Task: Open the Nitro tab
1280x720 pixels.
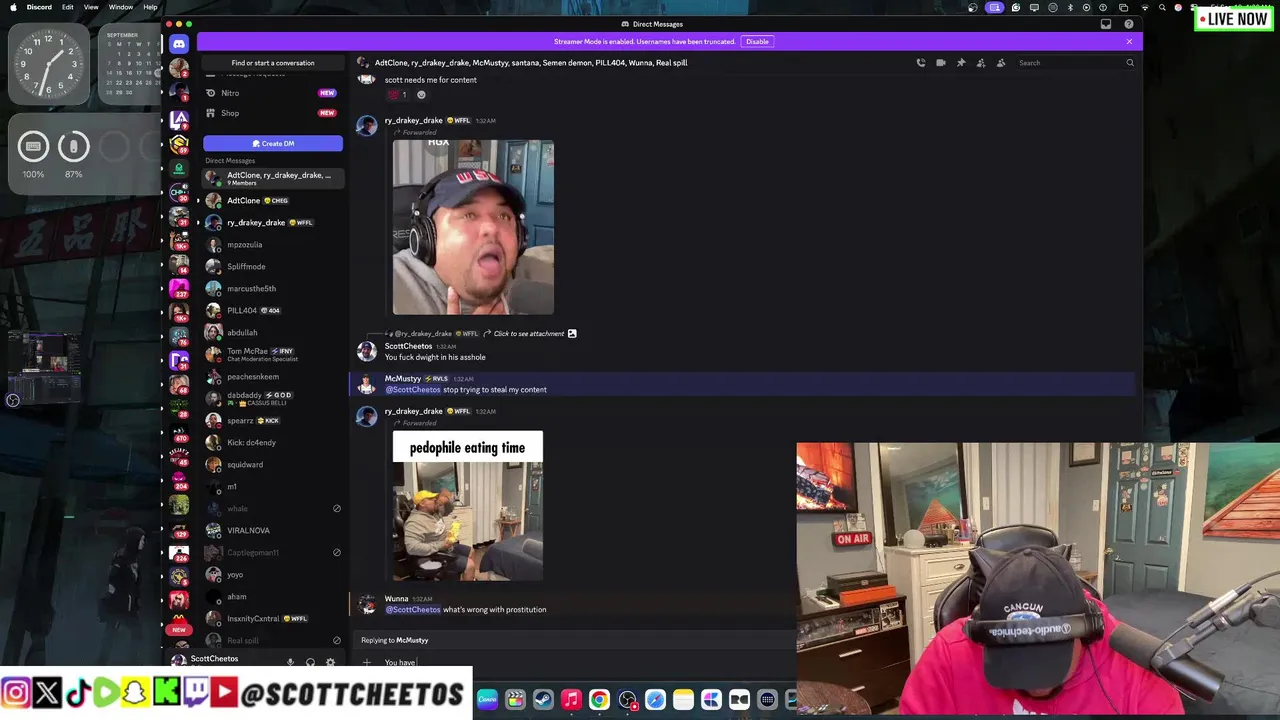Action: pos(272,93)
